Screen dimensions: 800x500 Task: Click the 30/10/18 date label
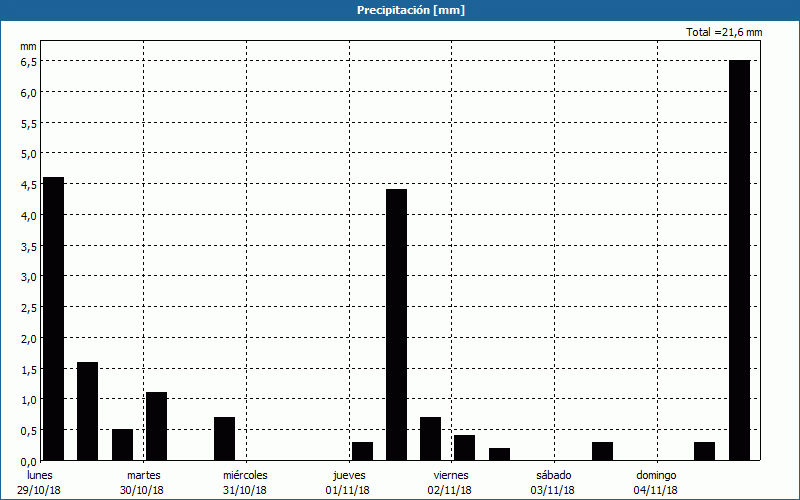142,490
